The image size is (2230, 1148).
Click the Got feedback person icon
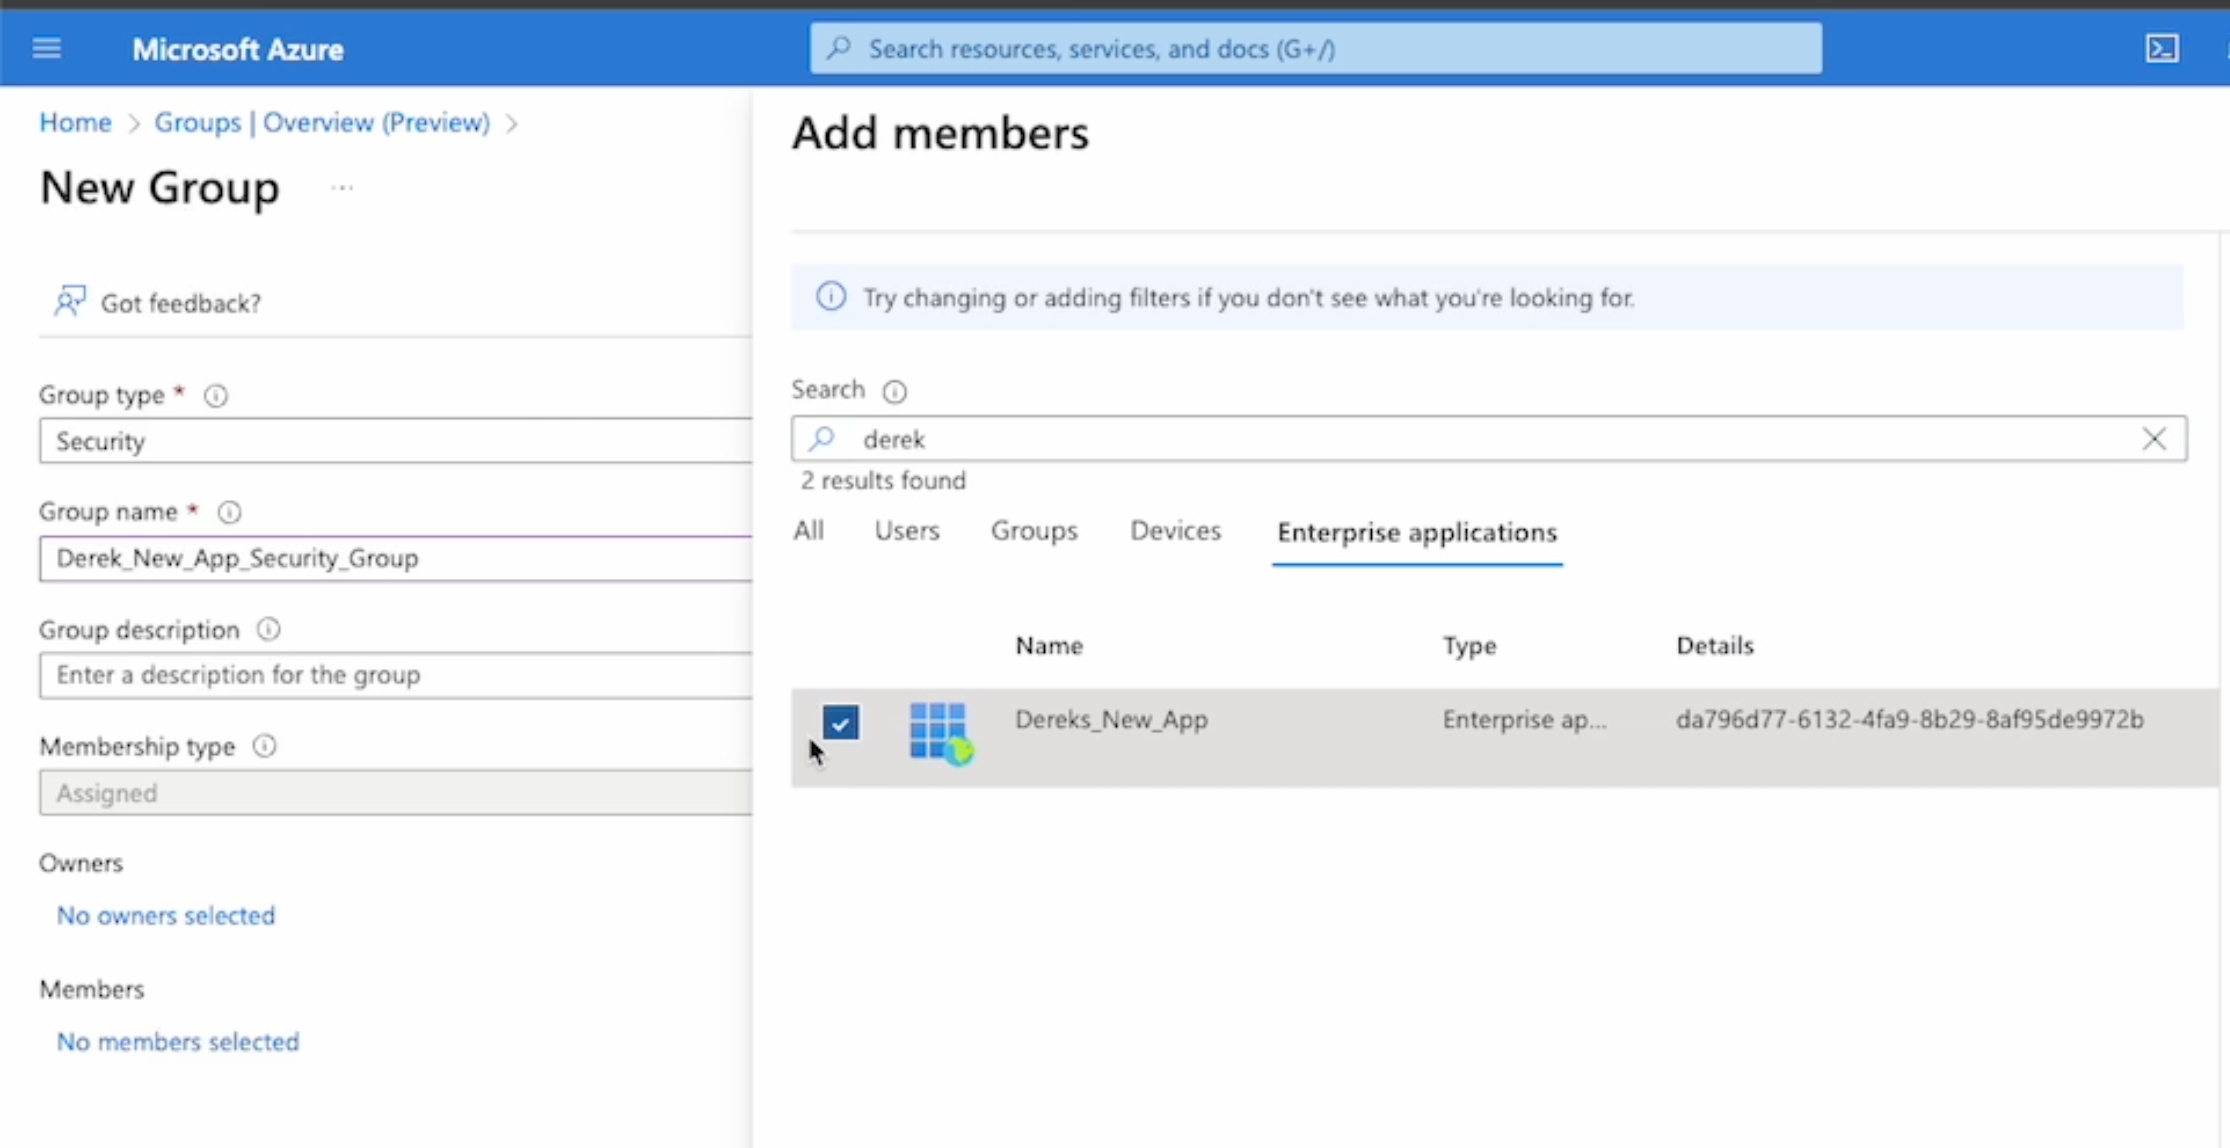coord(69,301)
